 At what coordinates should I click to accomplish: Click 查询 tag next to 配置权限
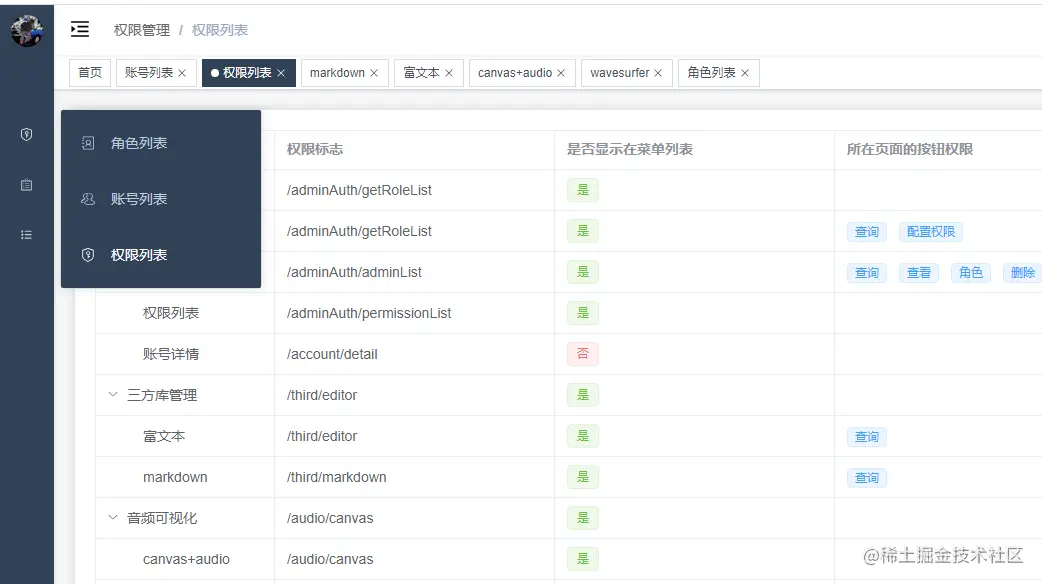867,232
